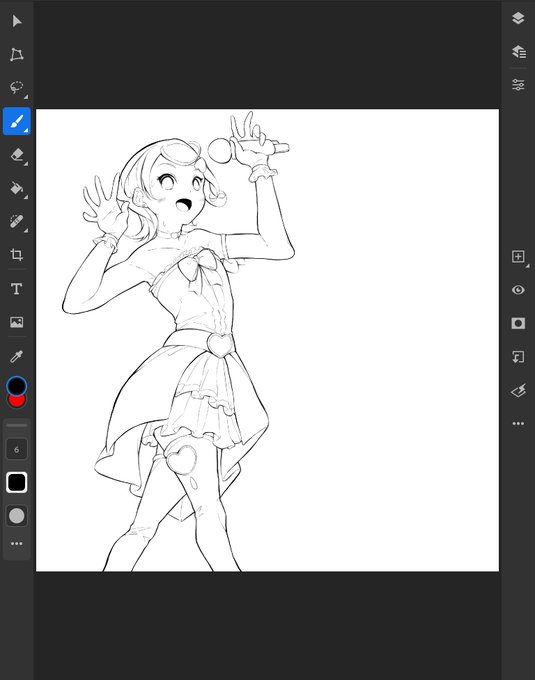Viewport: 535px width, 680px height.
Task: Select the Lasso selection tool
Action: tap(16, 87)
